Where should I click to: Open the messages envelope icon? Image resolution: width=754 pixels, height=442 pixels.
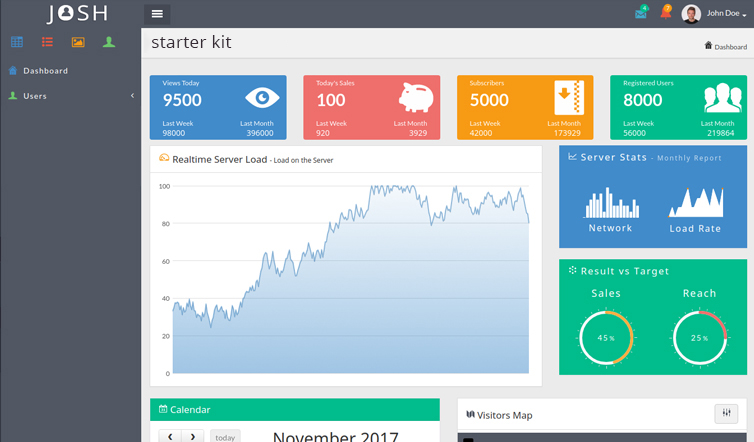tap(640, 14)
